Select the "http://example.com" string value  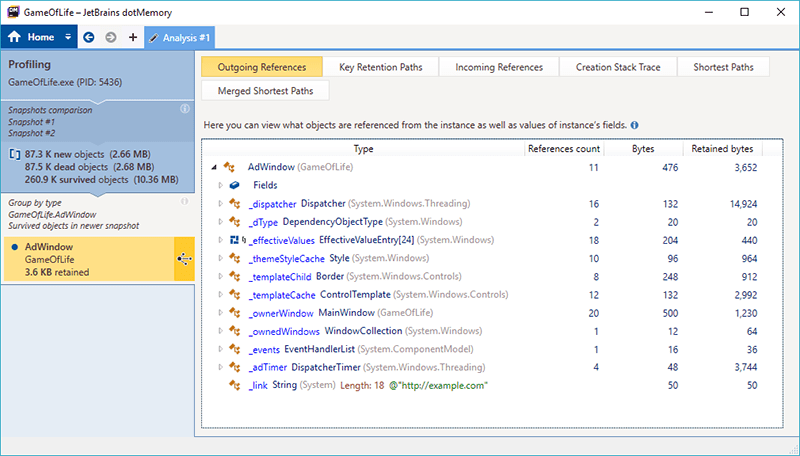tap(444, 386)
